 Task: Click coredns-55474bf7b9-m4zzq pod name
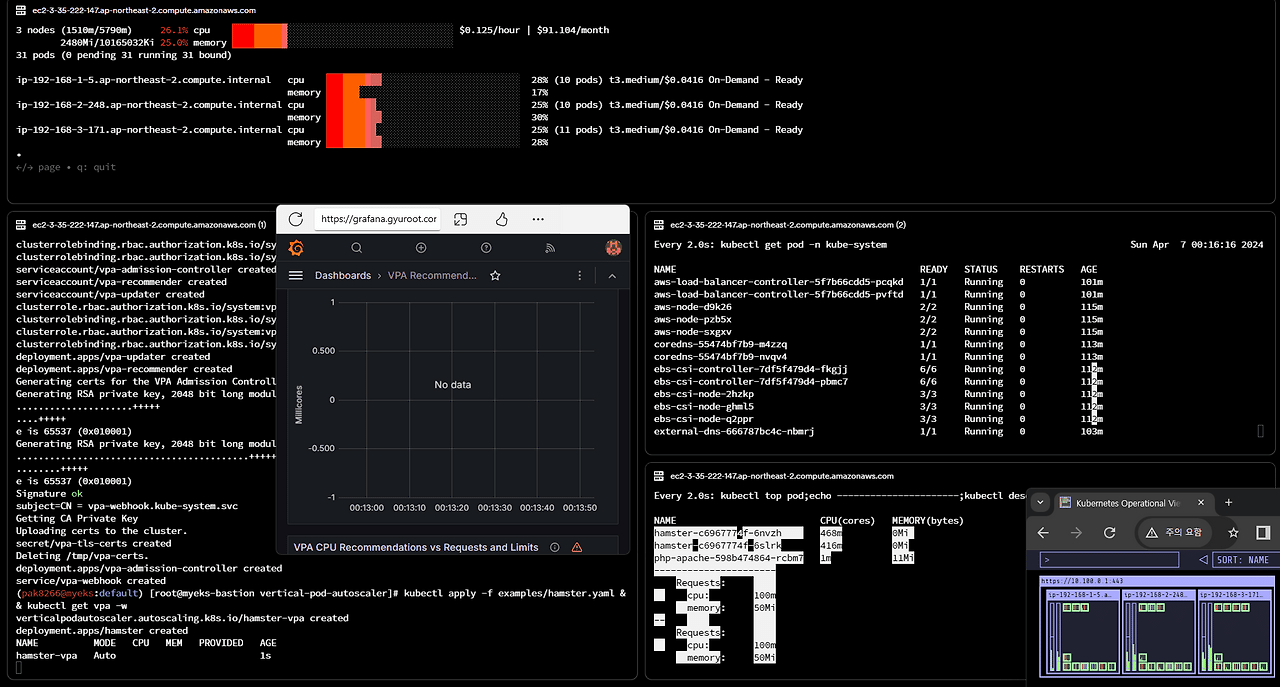click(720, 344)
